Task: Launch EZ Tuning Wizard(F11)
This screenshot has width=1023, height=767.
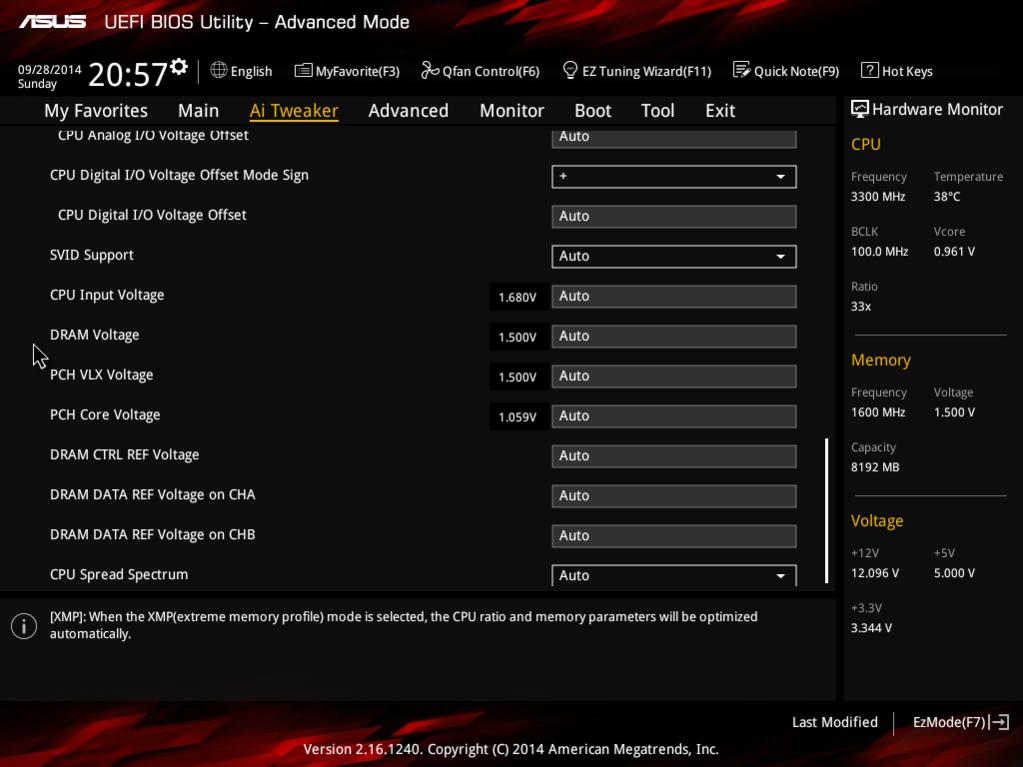Action: pyautogui.click(x=637, y=71)
